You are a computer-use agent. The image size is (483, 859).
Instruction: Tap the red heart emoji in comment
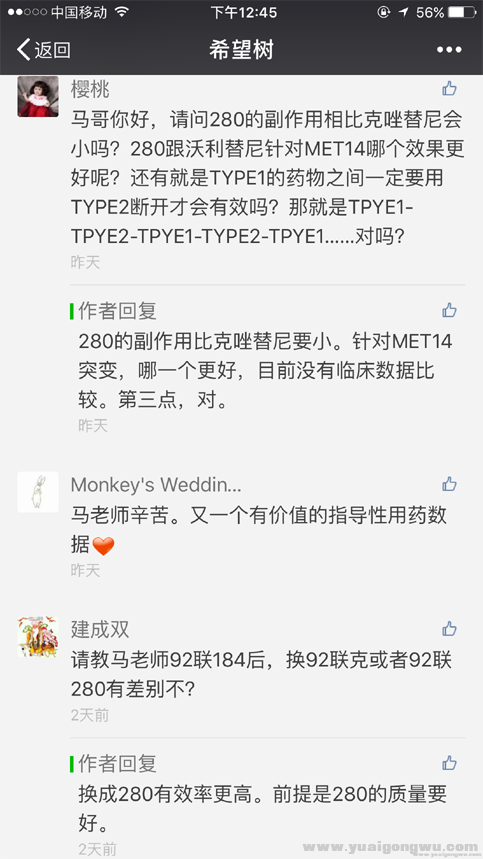point(103,546)
